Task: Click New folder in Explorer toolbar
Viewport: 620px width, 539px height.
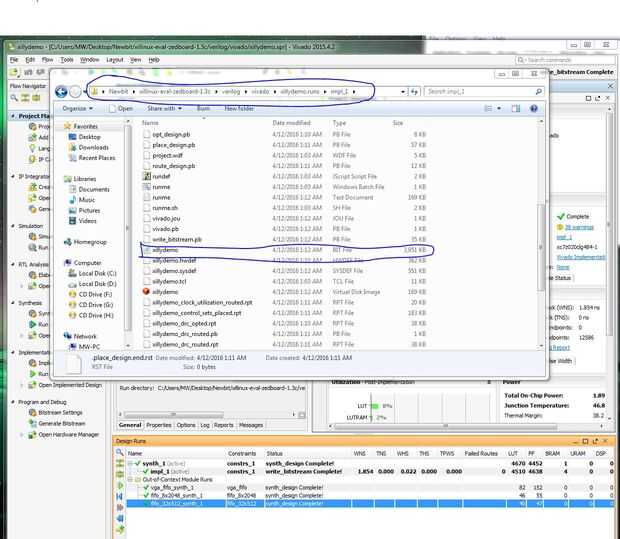Action: coord(239,108)
